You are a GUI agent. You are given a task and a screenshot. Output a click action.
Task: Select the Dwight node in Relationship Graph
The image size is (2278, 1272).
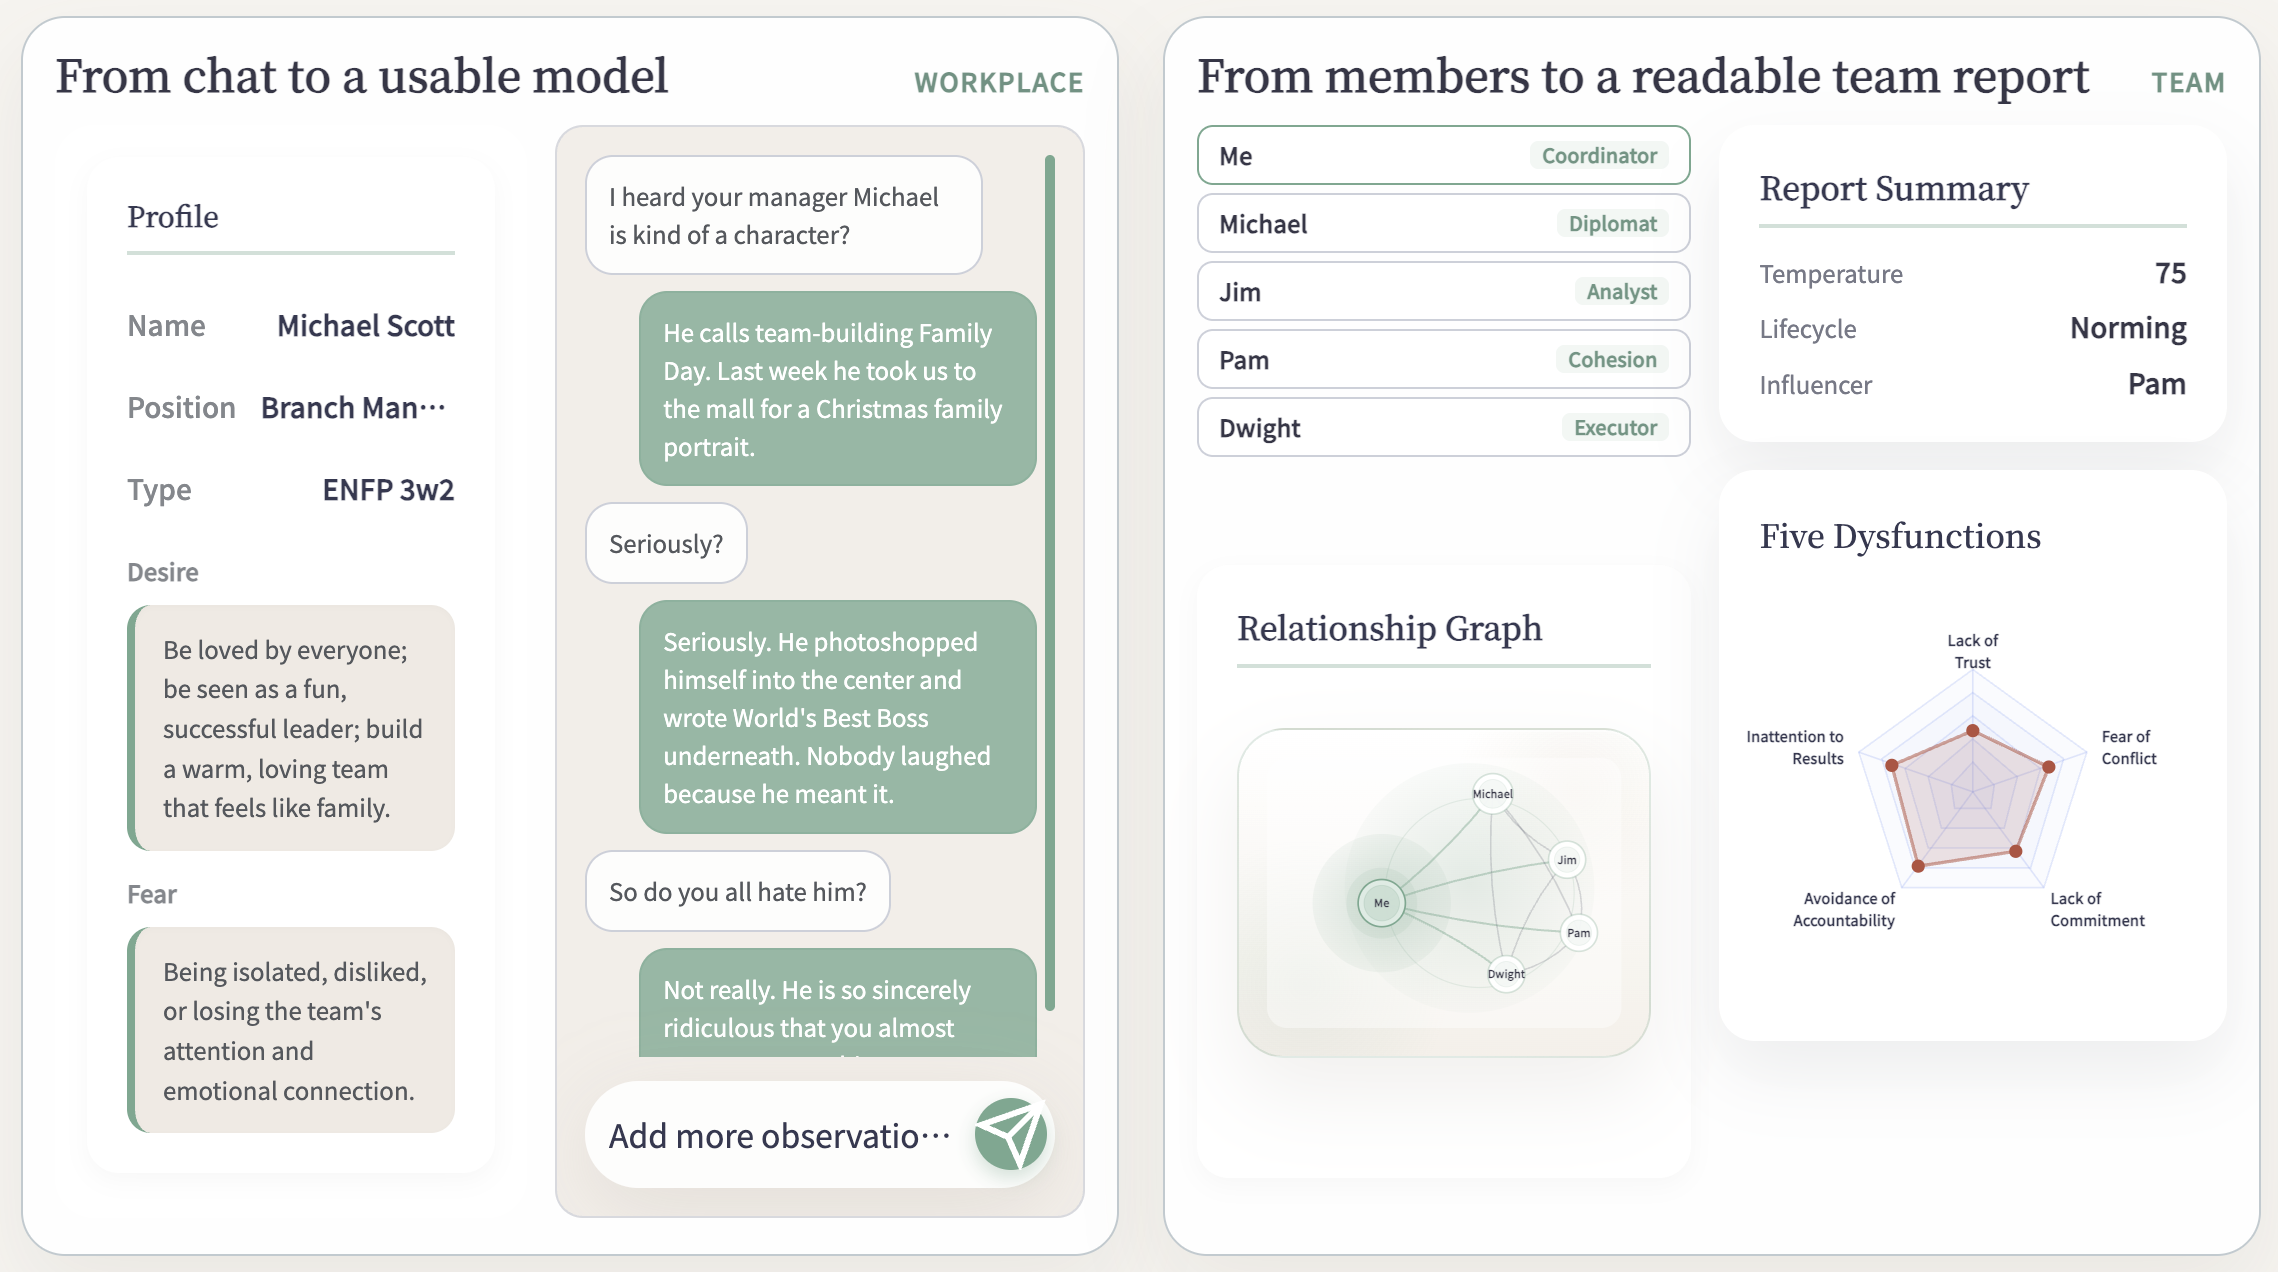1506,973
